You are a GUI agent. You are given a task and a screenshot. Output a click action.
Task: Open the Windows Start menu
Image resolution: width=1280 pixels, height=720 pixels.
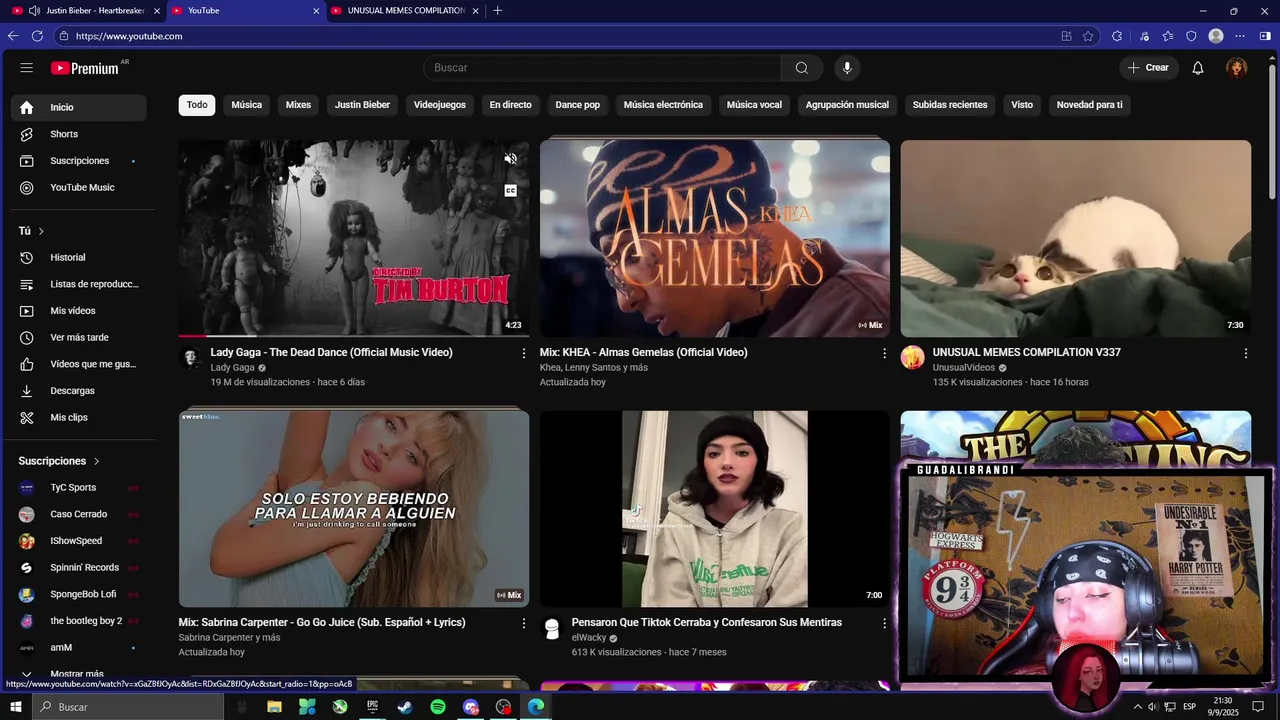15,707
